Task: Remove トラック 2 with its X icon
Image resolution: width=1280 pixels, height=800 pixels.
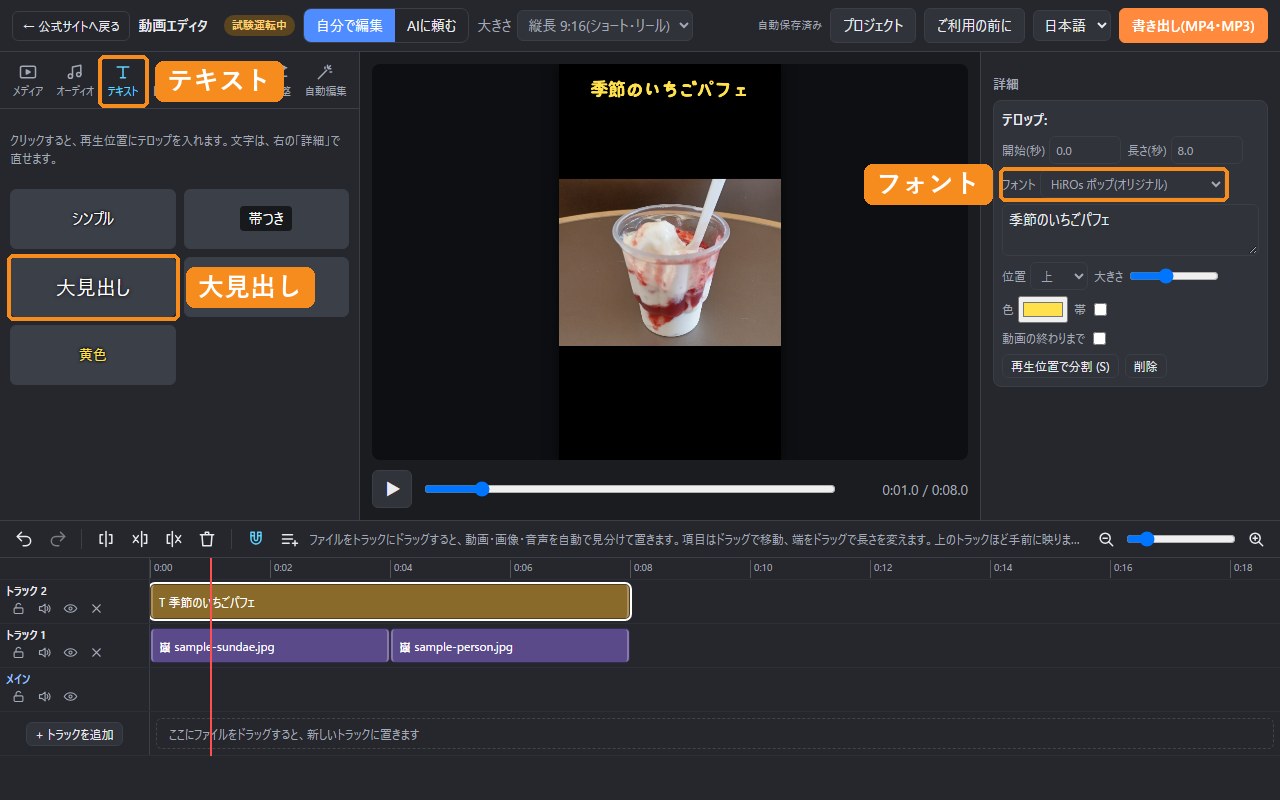Action: click(96, 608)
